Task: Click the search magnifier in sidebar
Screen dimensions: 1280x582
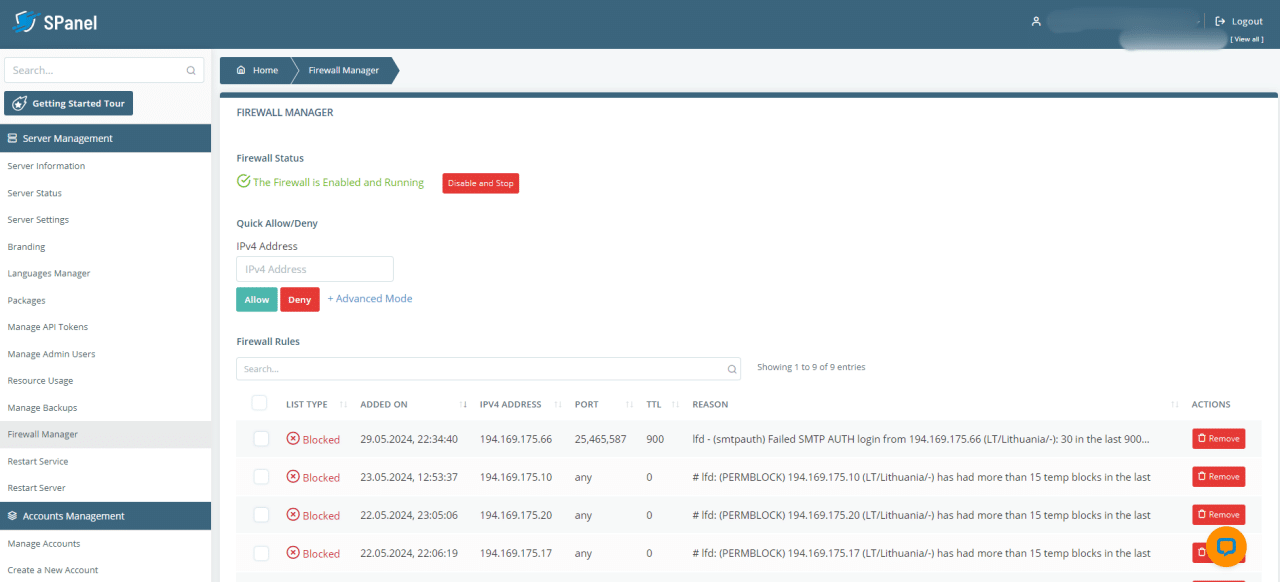Action: coord(191,71)
